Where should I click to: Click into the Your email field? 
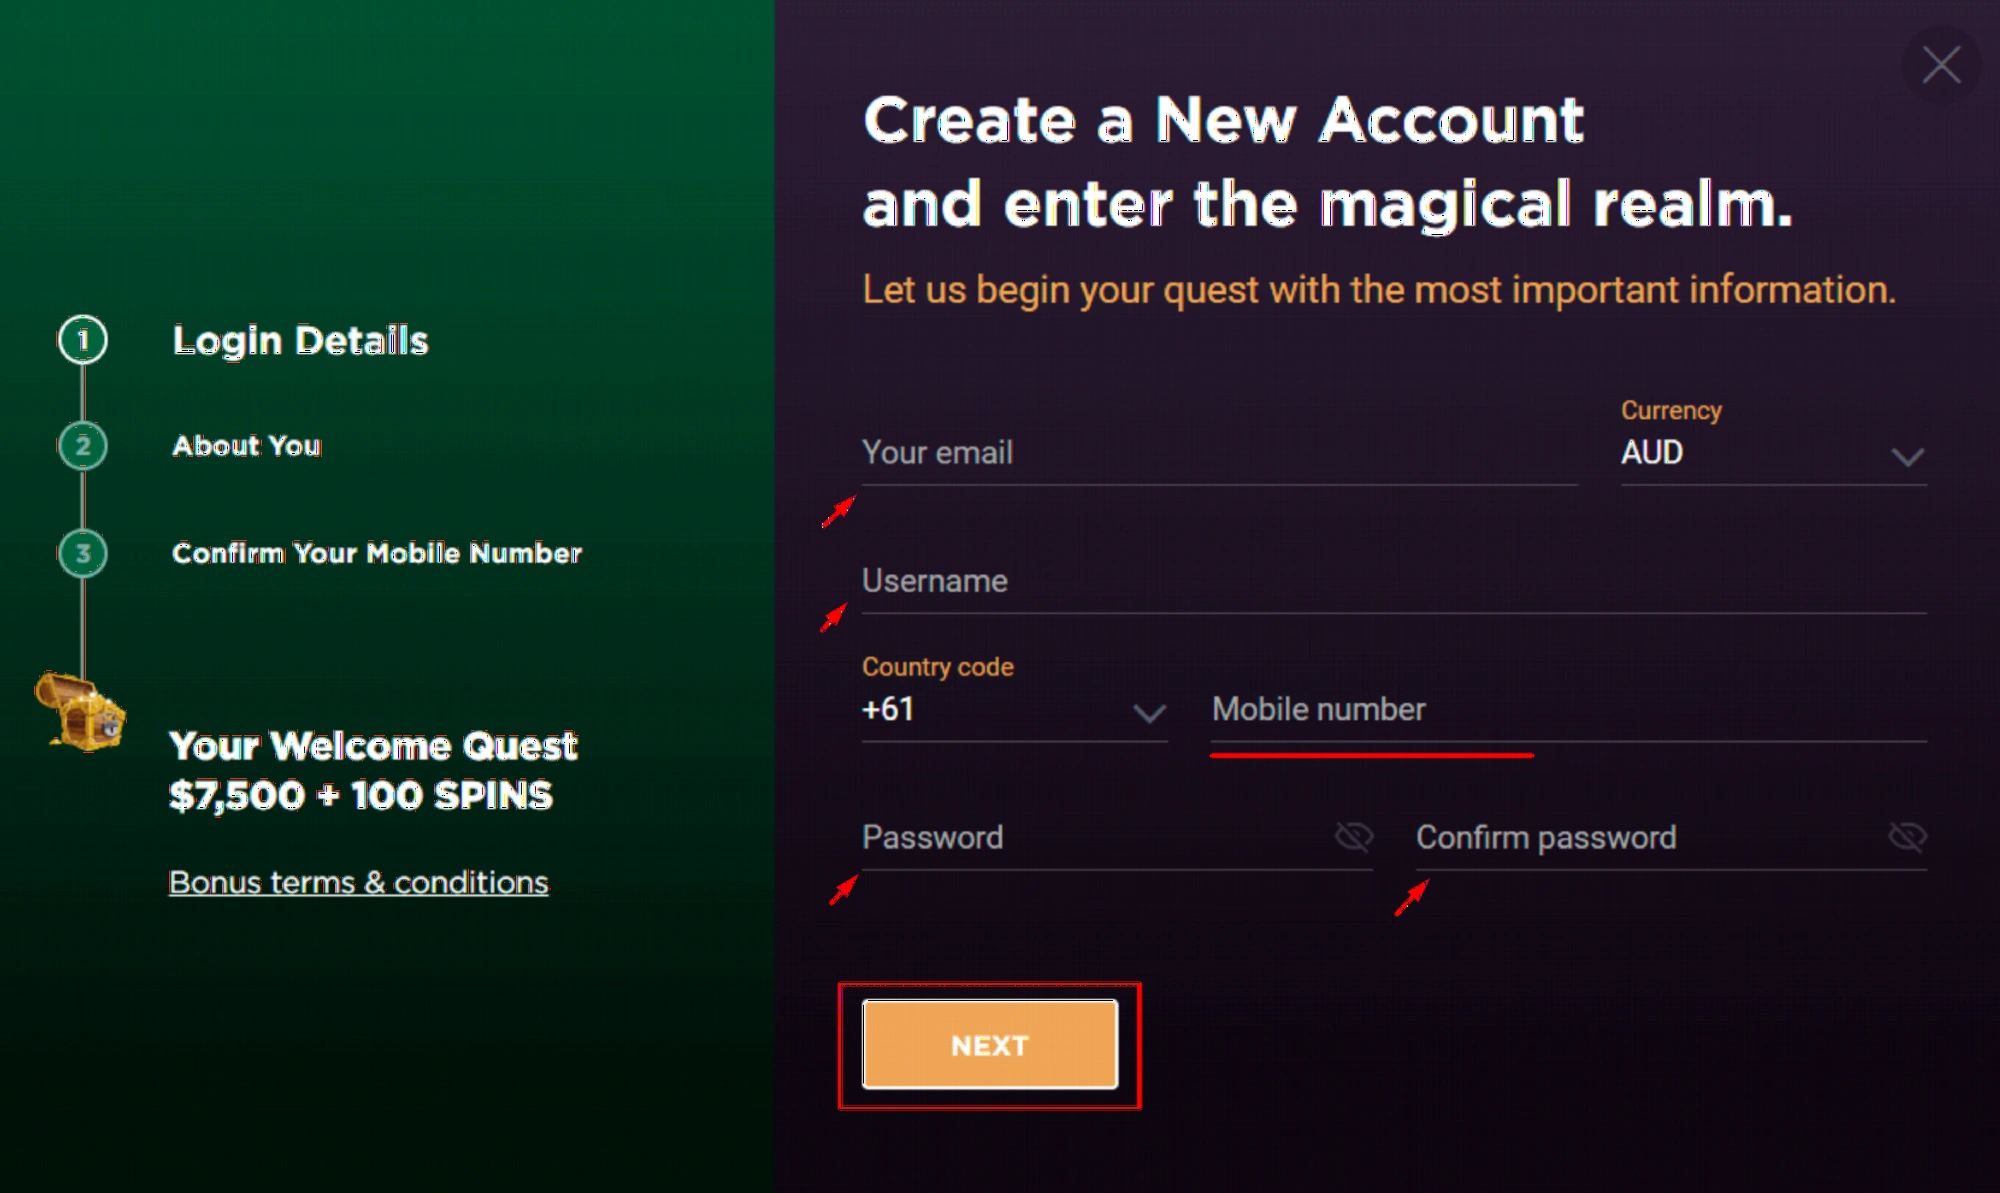1100,453
